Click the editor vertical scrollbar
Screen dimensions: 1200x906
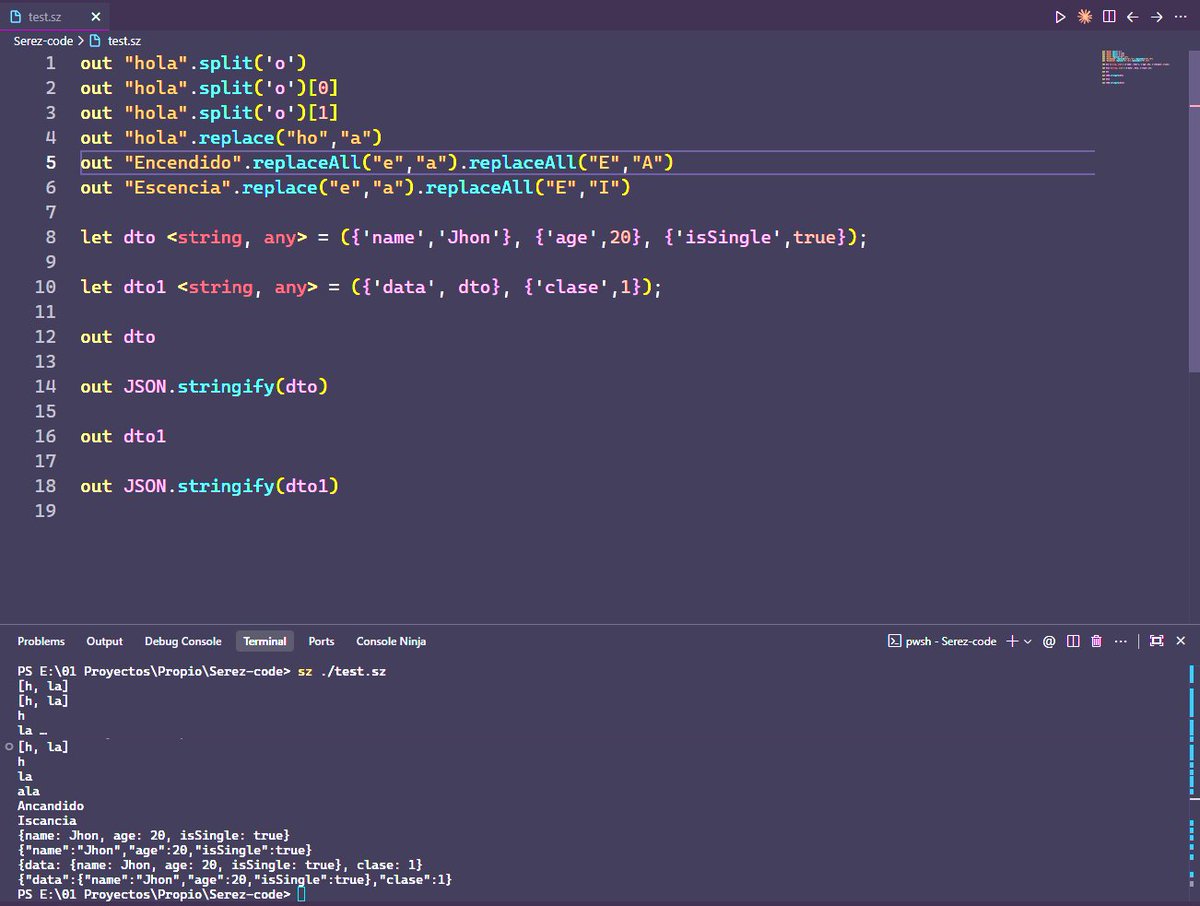[1194, 212]
